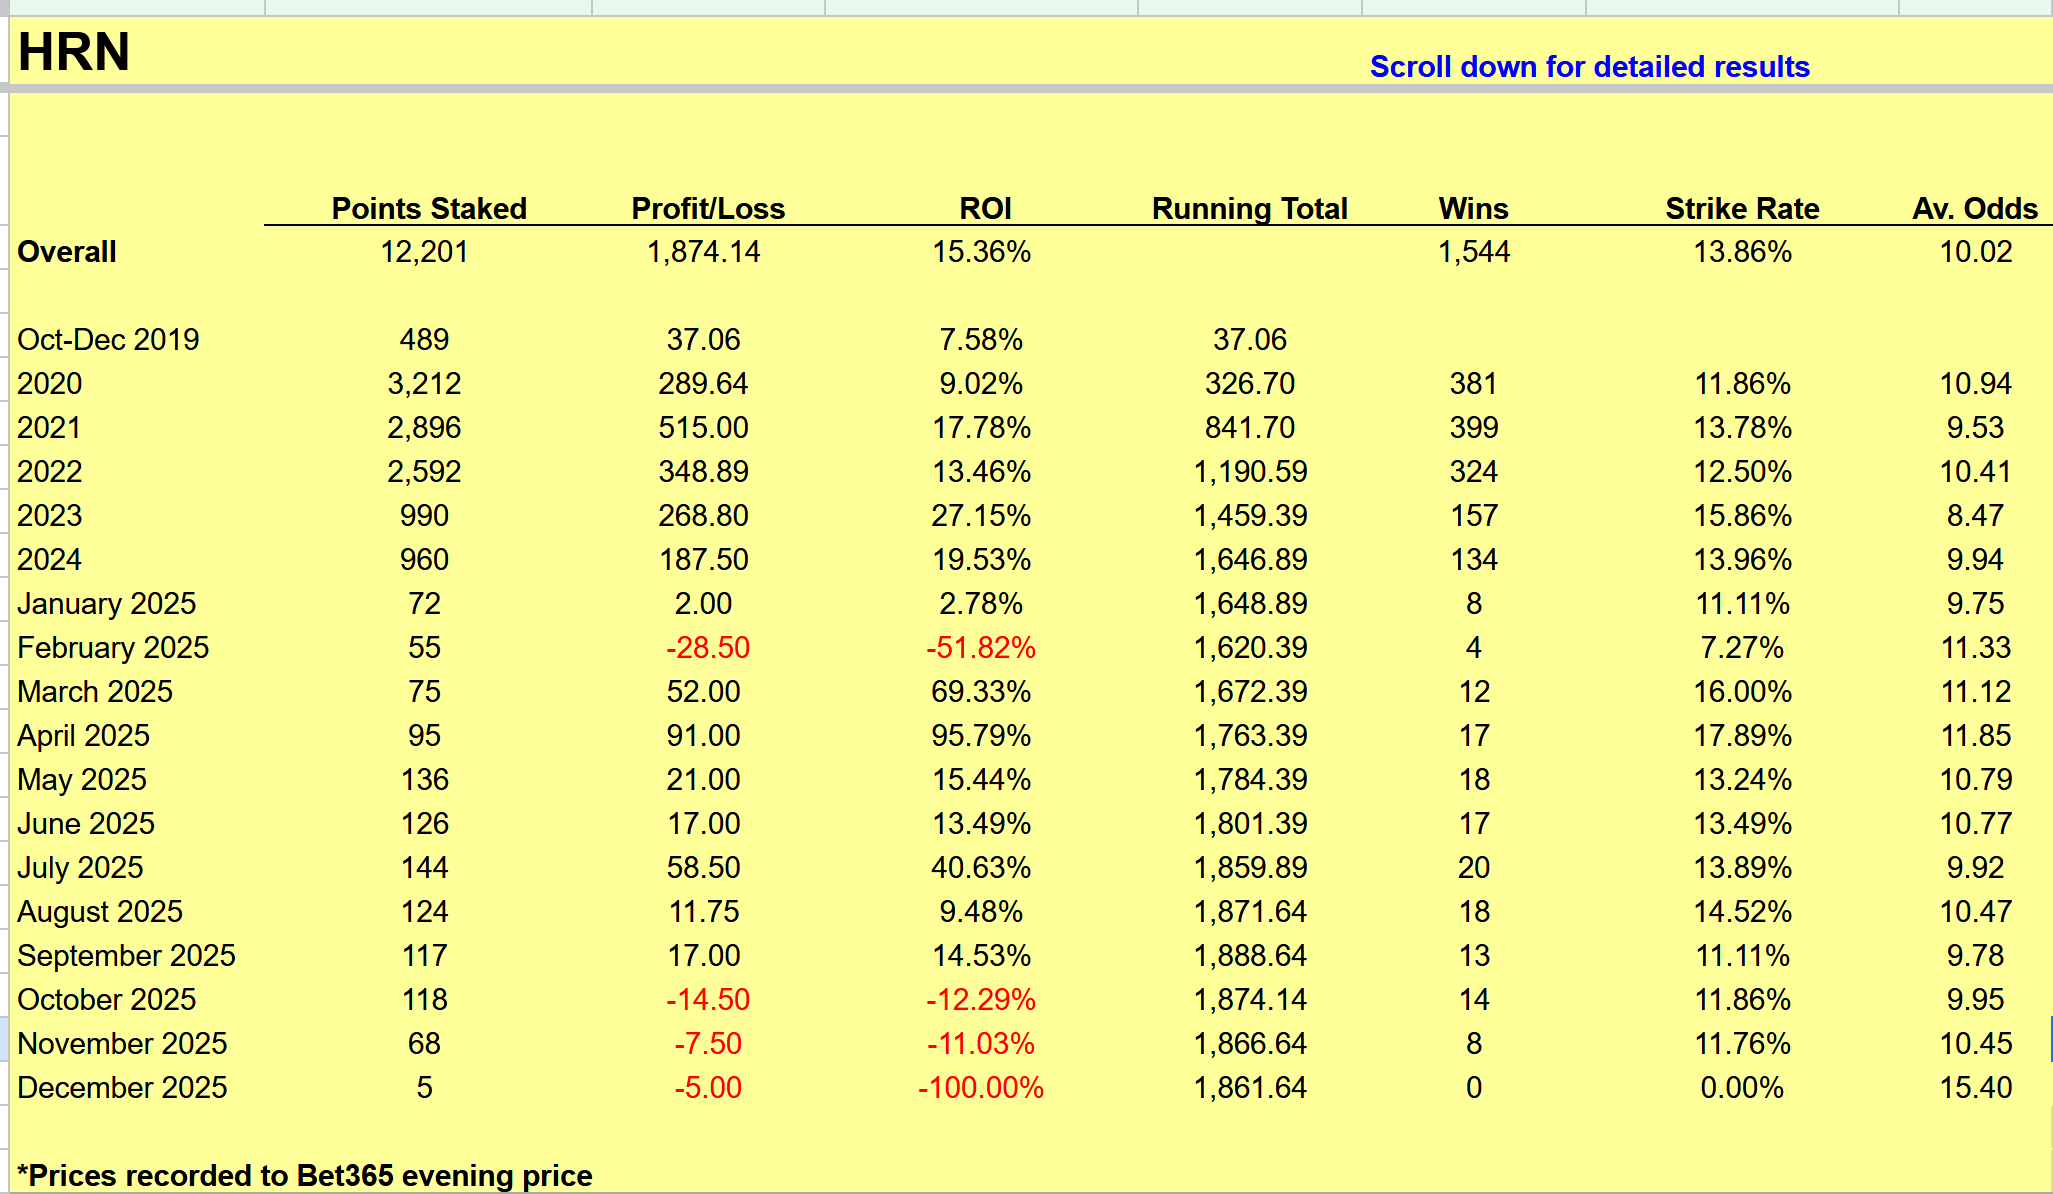The image size is (2053, 1194).
Task: Click the ROI column header cell
Action: [984, 208]
